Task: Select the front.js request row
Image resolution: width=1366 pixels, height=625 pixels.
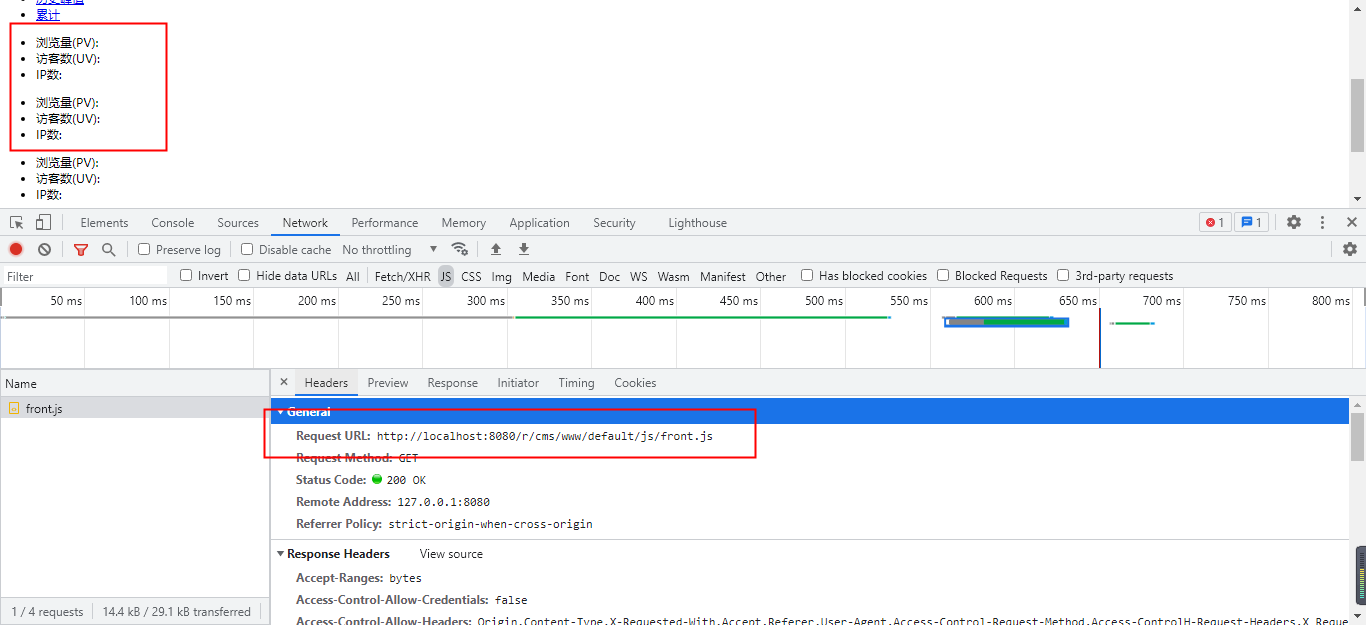Action: click(x=135, y=409)
